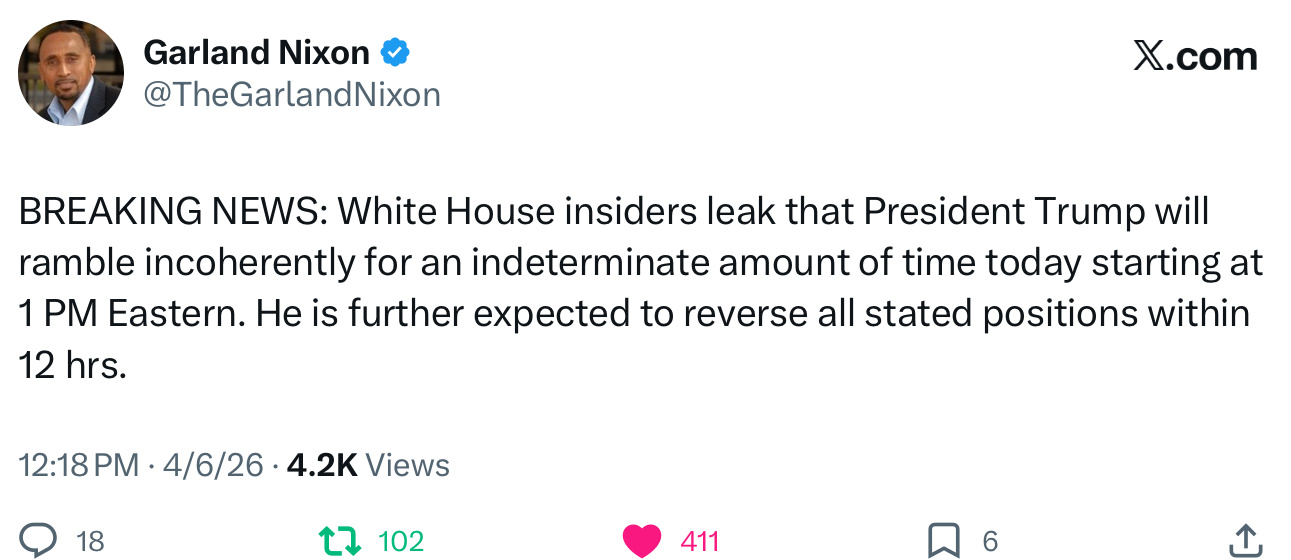The image size is (1291, 560).
Task: Click the reply count 18
Action: point(90,541)
